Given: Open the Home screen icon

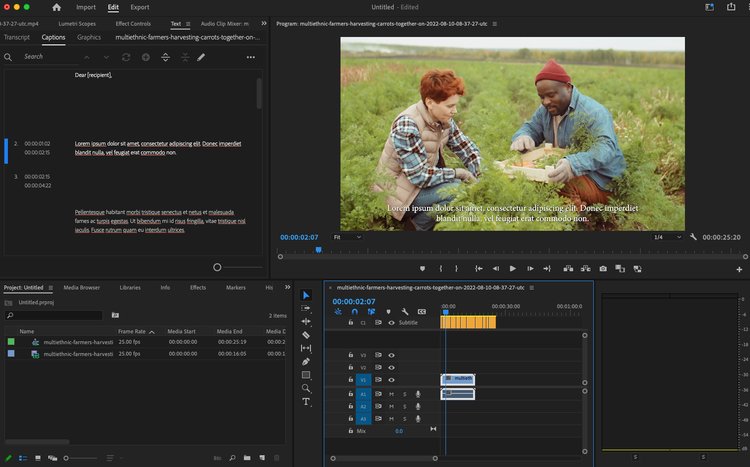Looking at the screenshot, I should tap(57, 7).
